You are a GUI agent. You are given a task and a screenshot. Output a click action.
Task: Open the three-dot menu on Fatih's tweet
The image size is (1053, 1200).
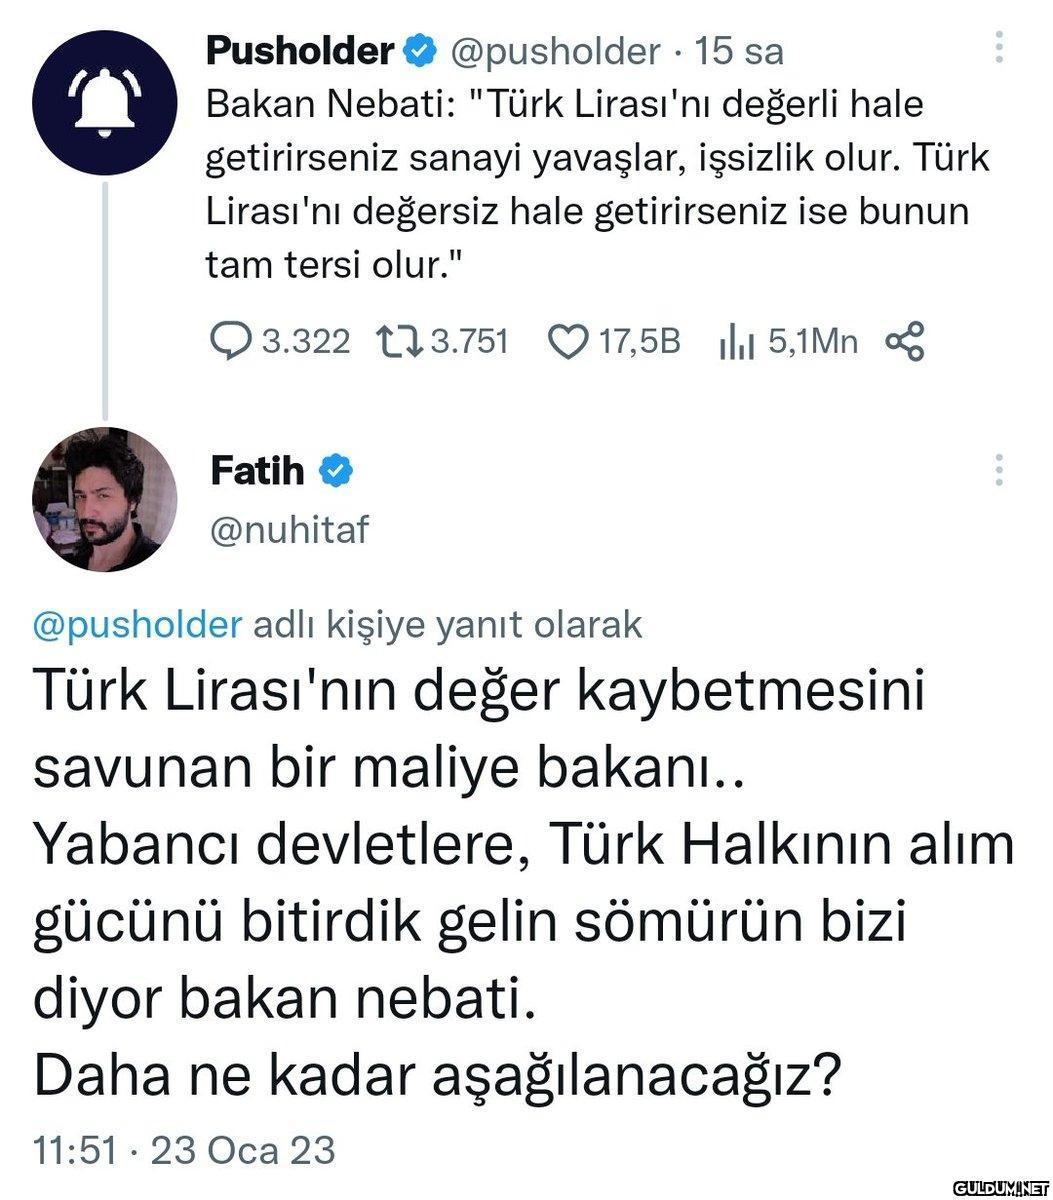click(998, 470)
